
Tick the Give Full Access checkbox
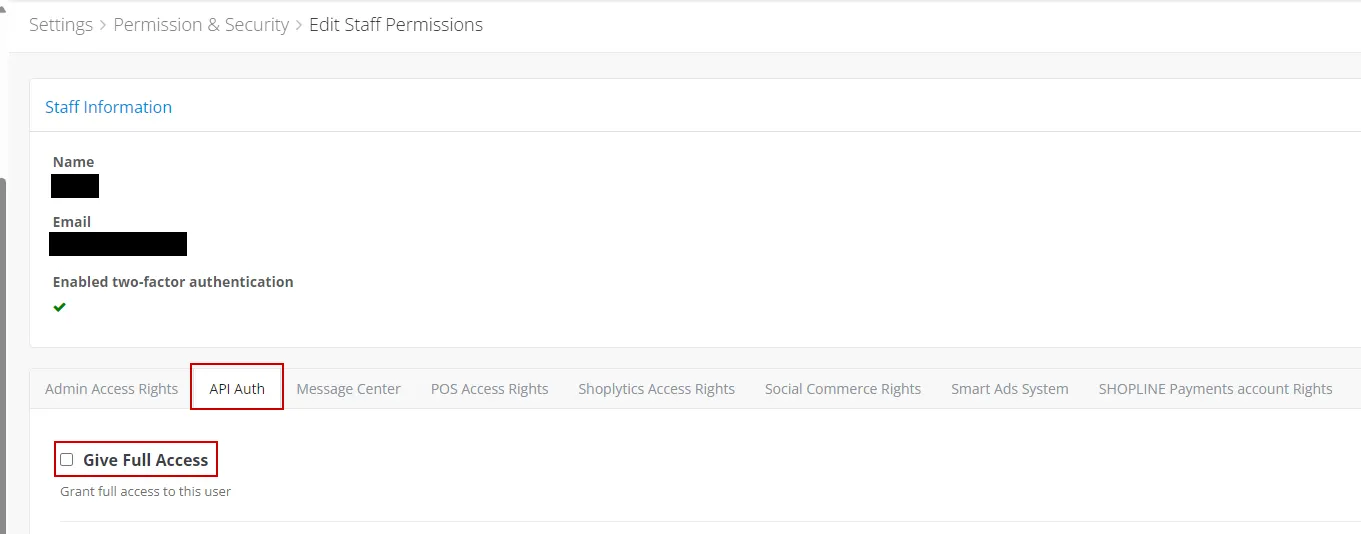67,460
